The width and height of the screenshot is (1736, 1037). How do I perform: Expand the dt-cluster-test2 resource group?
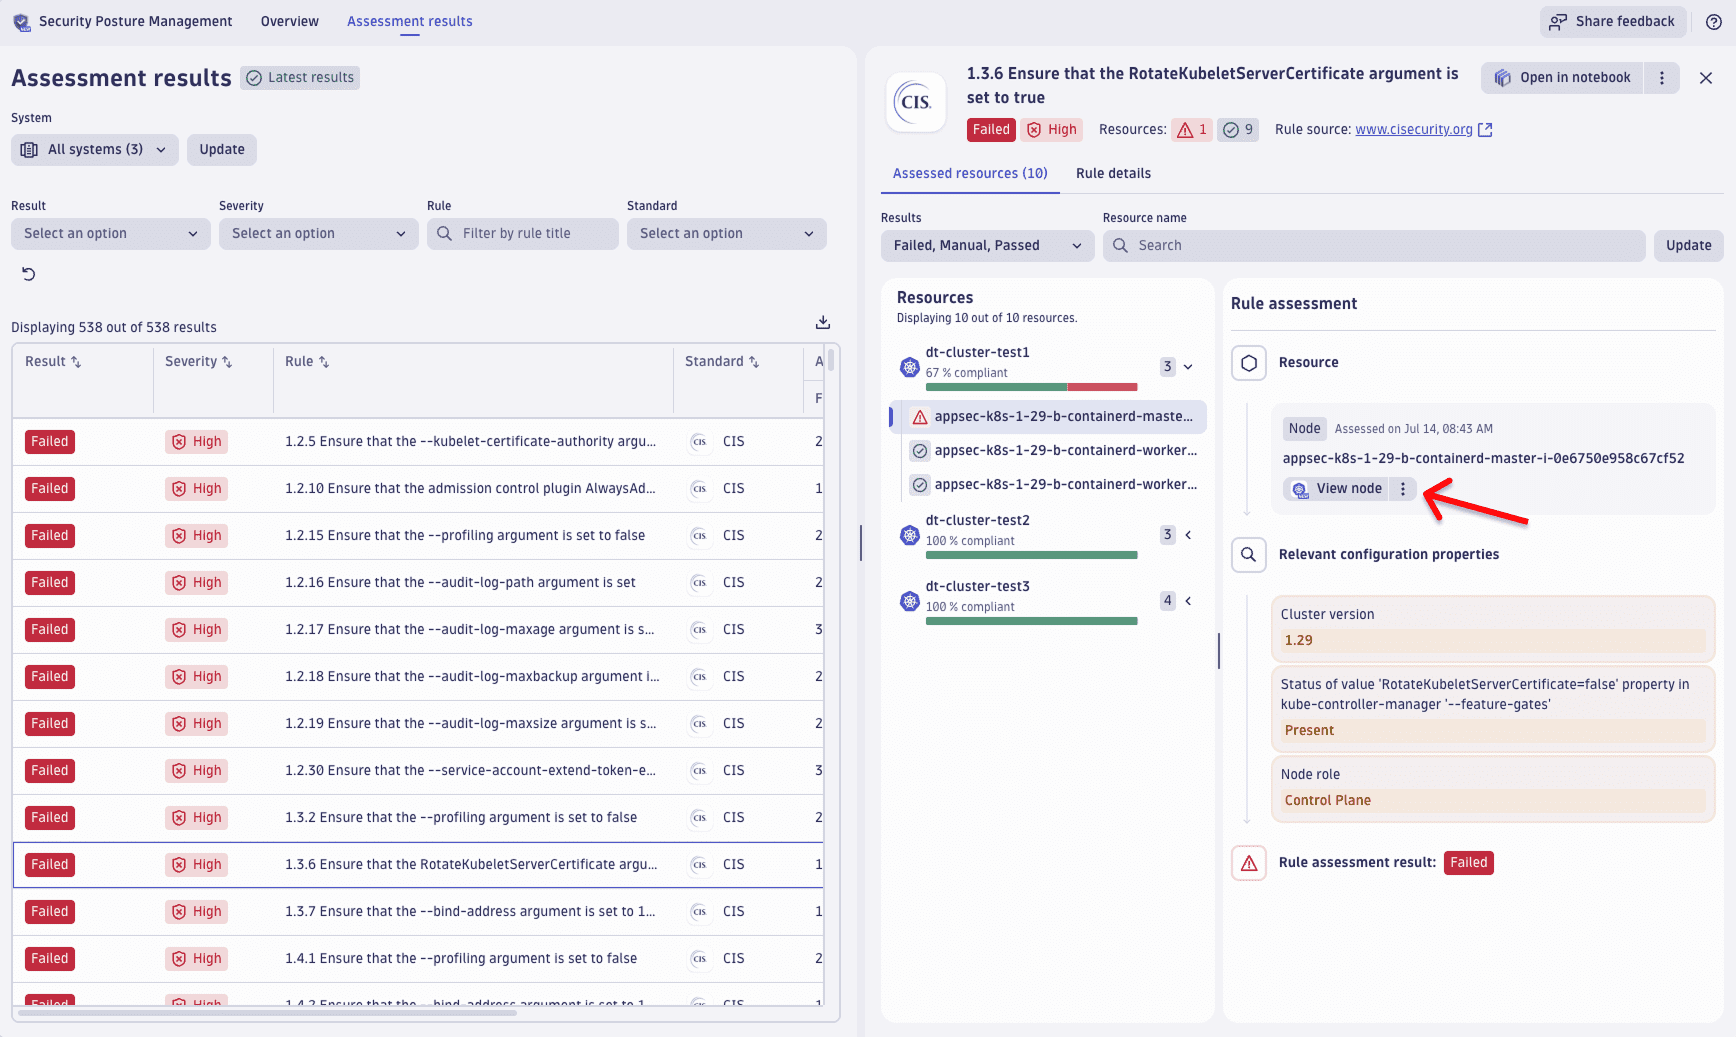click(1188, 535)
